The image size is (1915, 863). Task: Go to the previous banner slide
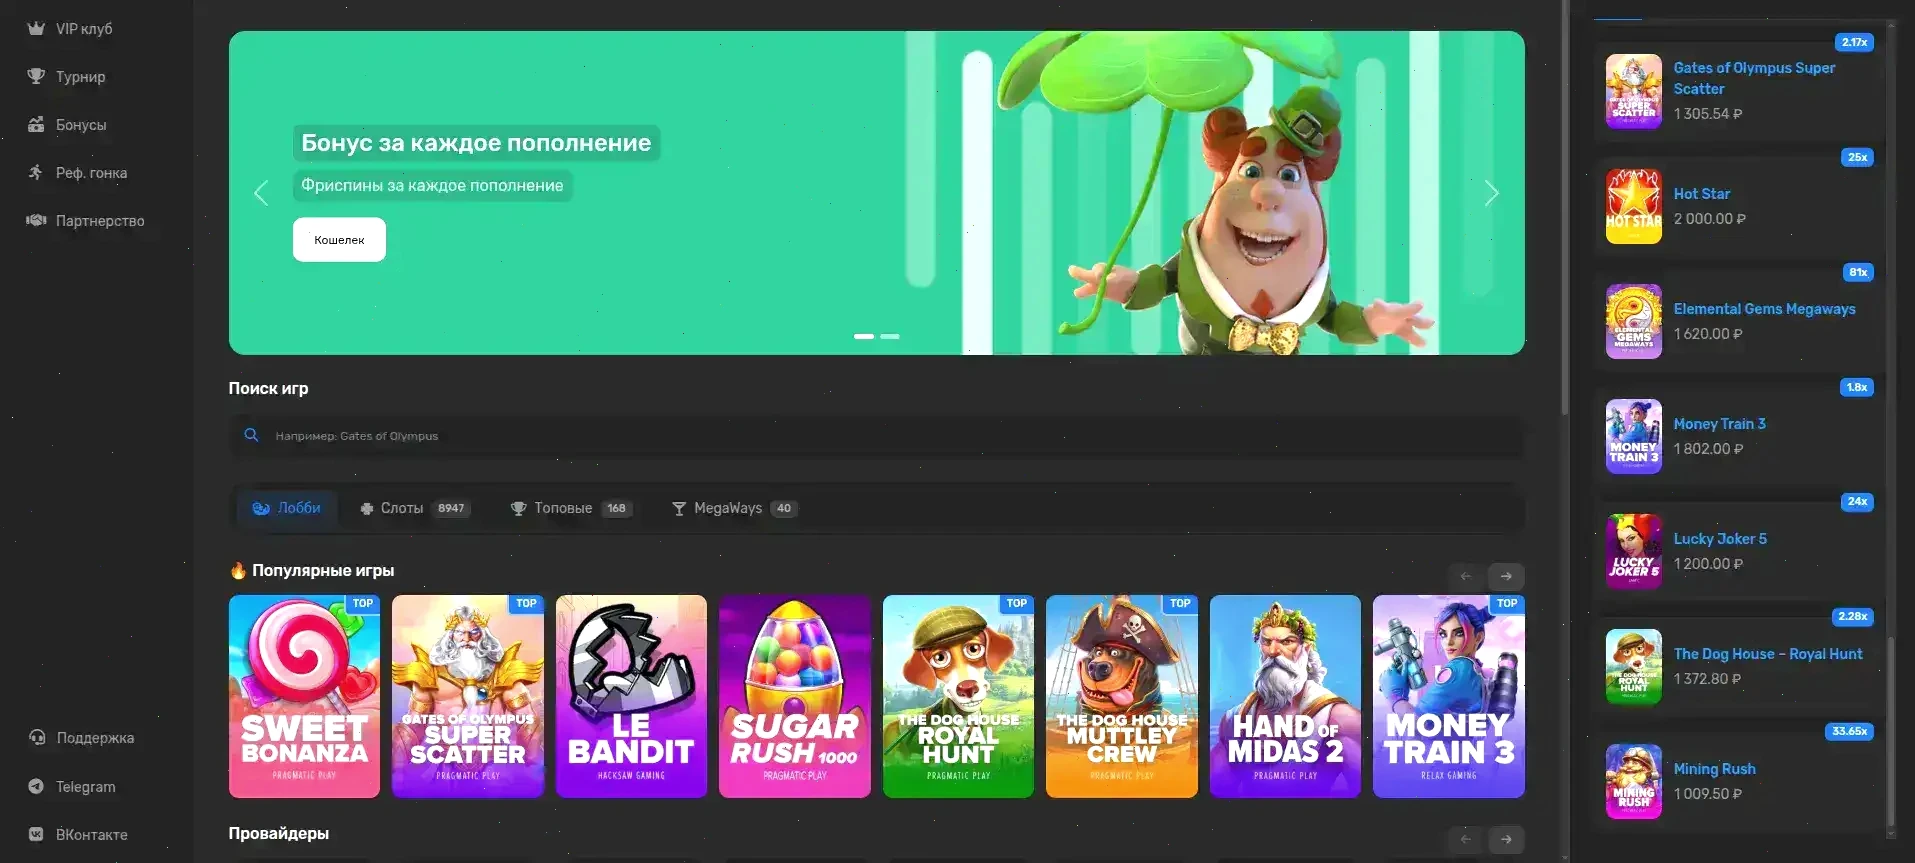tap(261, 193)
